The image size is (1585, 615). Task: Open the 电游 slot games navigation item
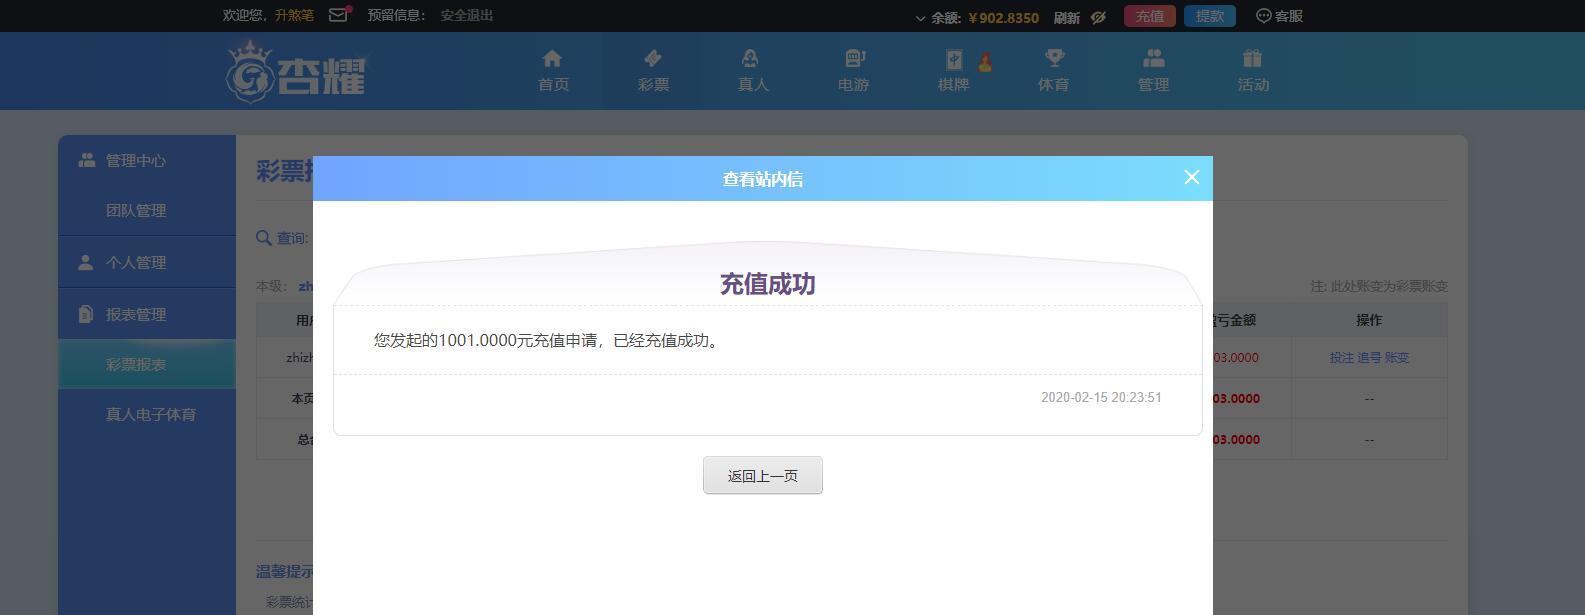(x=853, y=71)
